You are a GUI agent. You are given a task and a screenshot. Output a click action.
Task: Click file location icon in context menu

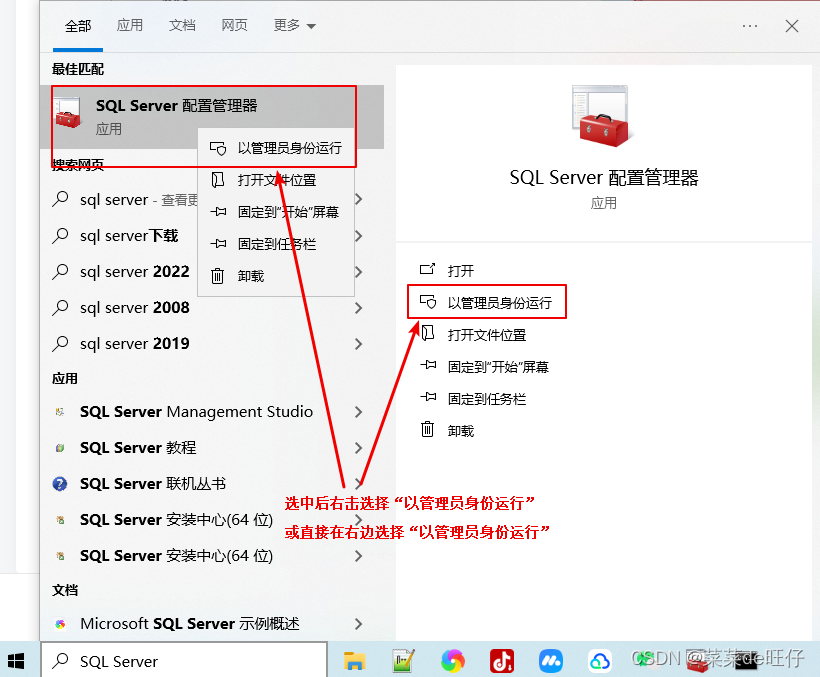coord(218,180)
